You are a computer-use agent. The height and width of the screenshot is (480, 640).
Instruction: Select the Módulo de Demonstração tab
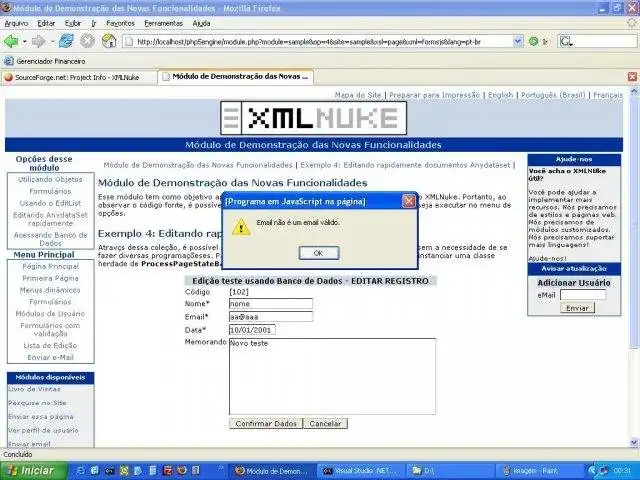[x=236, y=77]
